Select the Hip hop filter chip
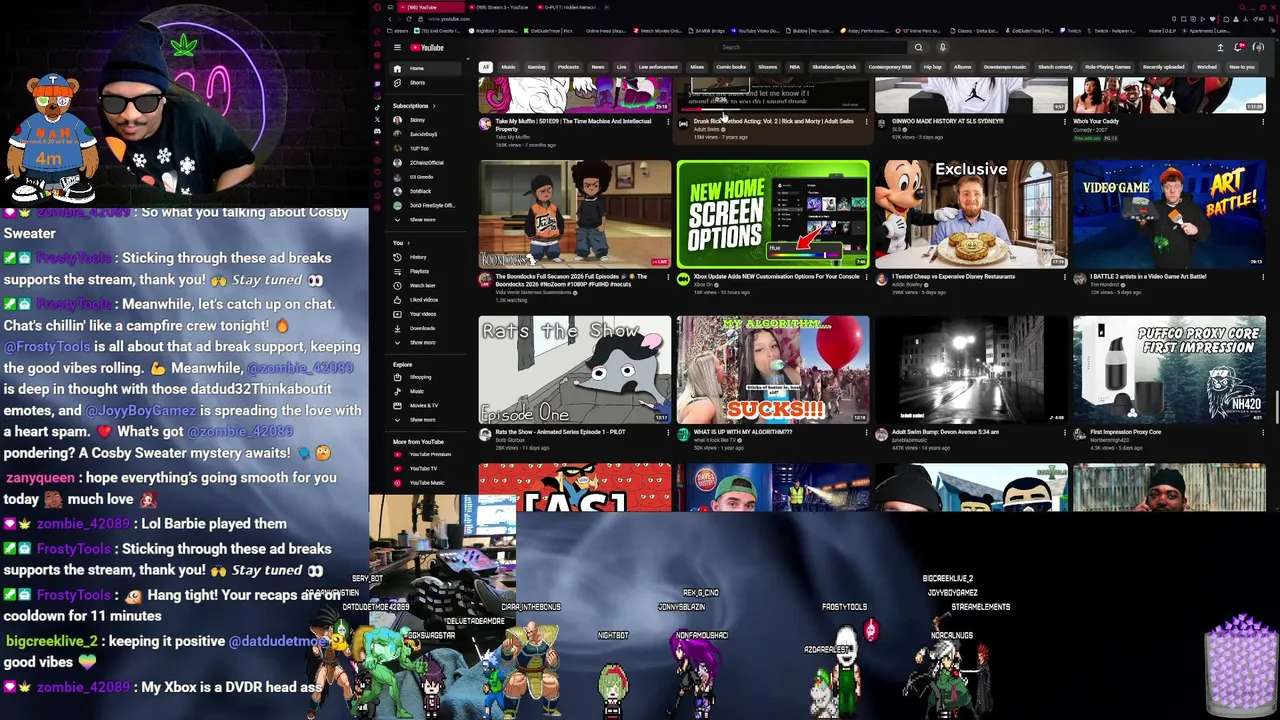Viewport: 1280px width, 720px height. coord(932,67)
